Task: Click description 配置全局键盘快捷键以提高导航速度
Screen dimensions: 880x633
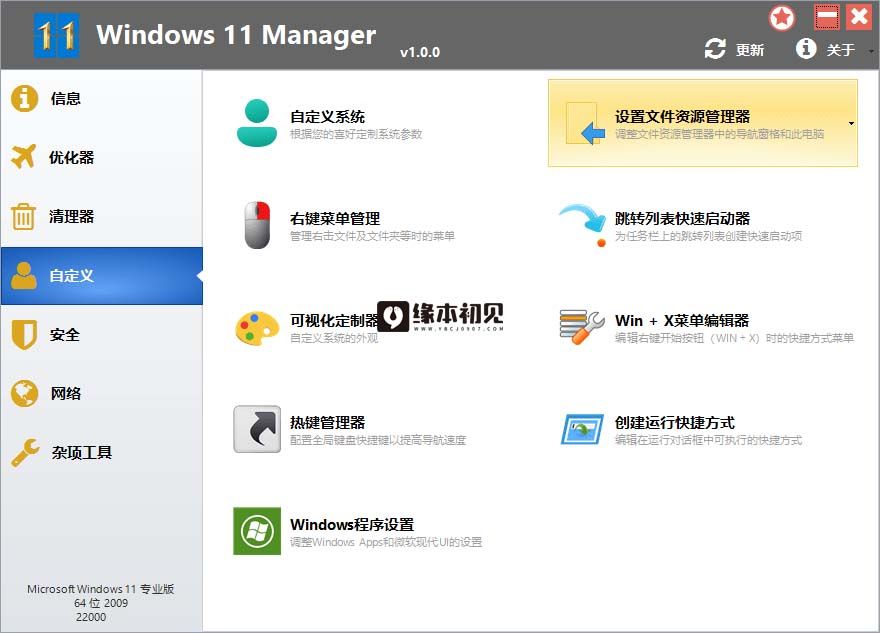Action: (378, 440)
